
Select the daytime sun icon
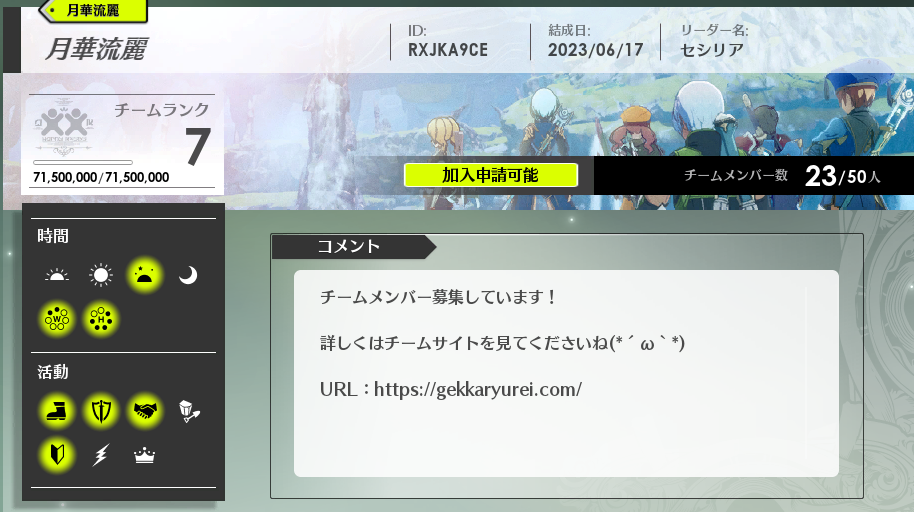(100, 275)
